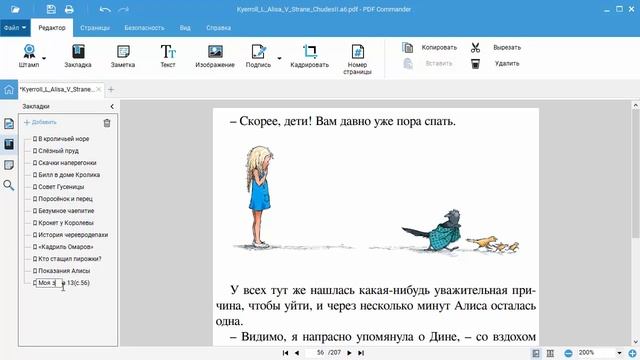Open the Файл menu
The image size is (640, 360).
(15, 28)
